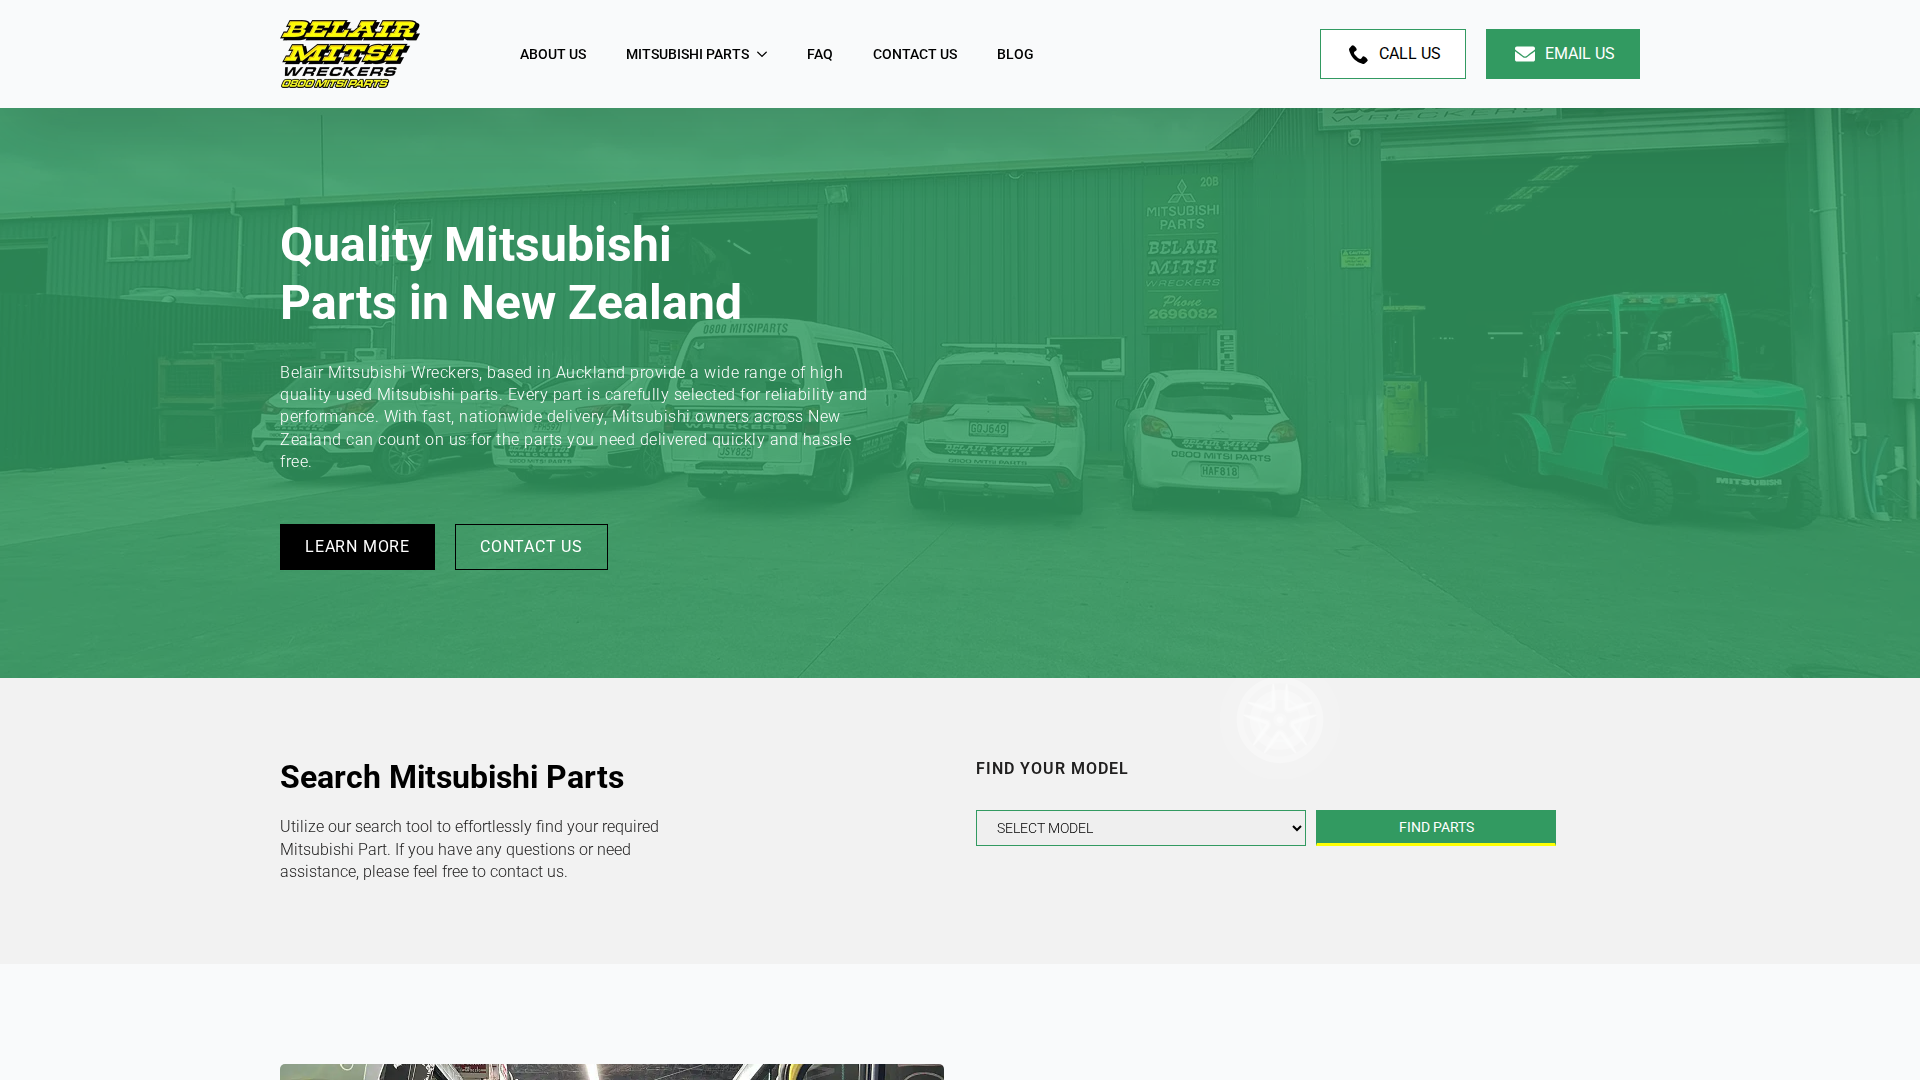Click the Call Us button text
The image size is (1920, 1080).
[x=1409, y=54]
